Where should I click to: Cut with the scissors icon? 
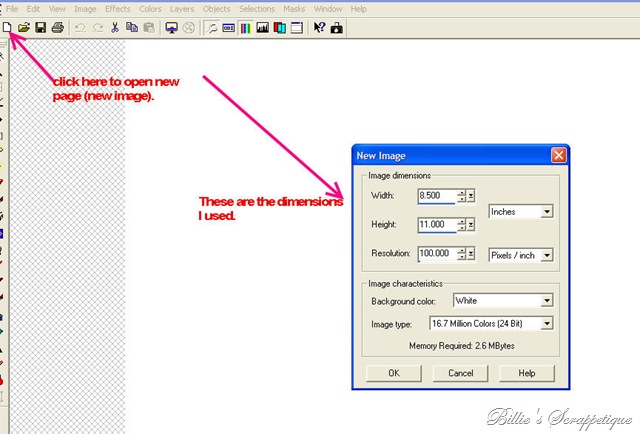115,28
